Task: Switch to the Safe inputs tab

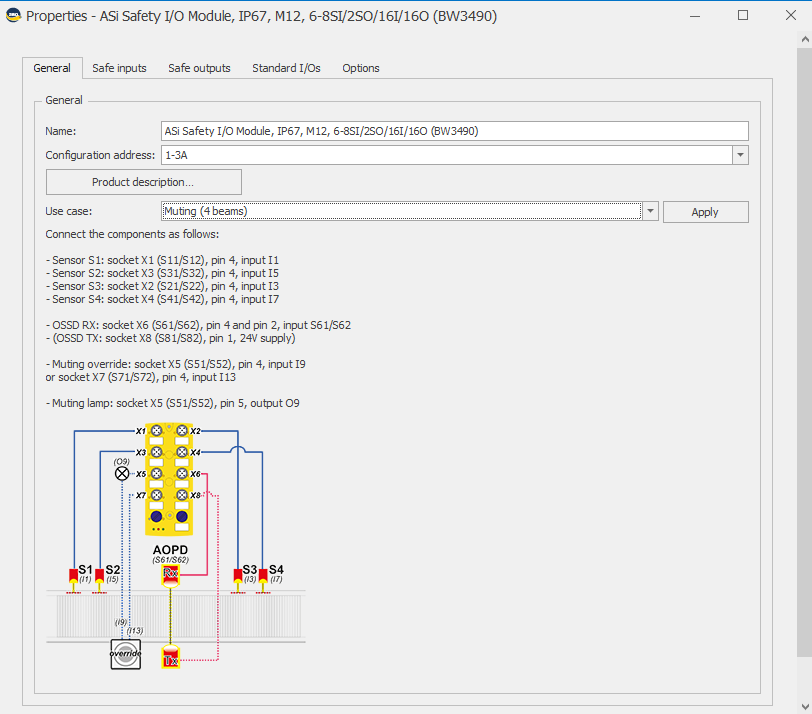Action: click(119, 68)
